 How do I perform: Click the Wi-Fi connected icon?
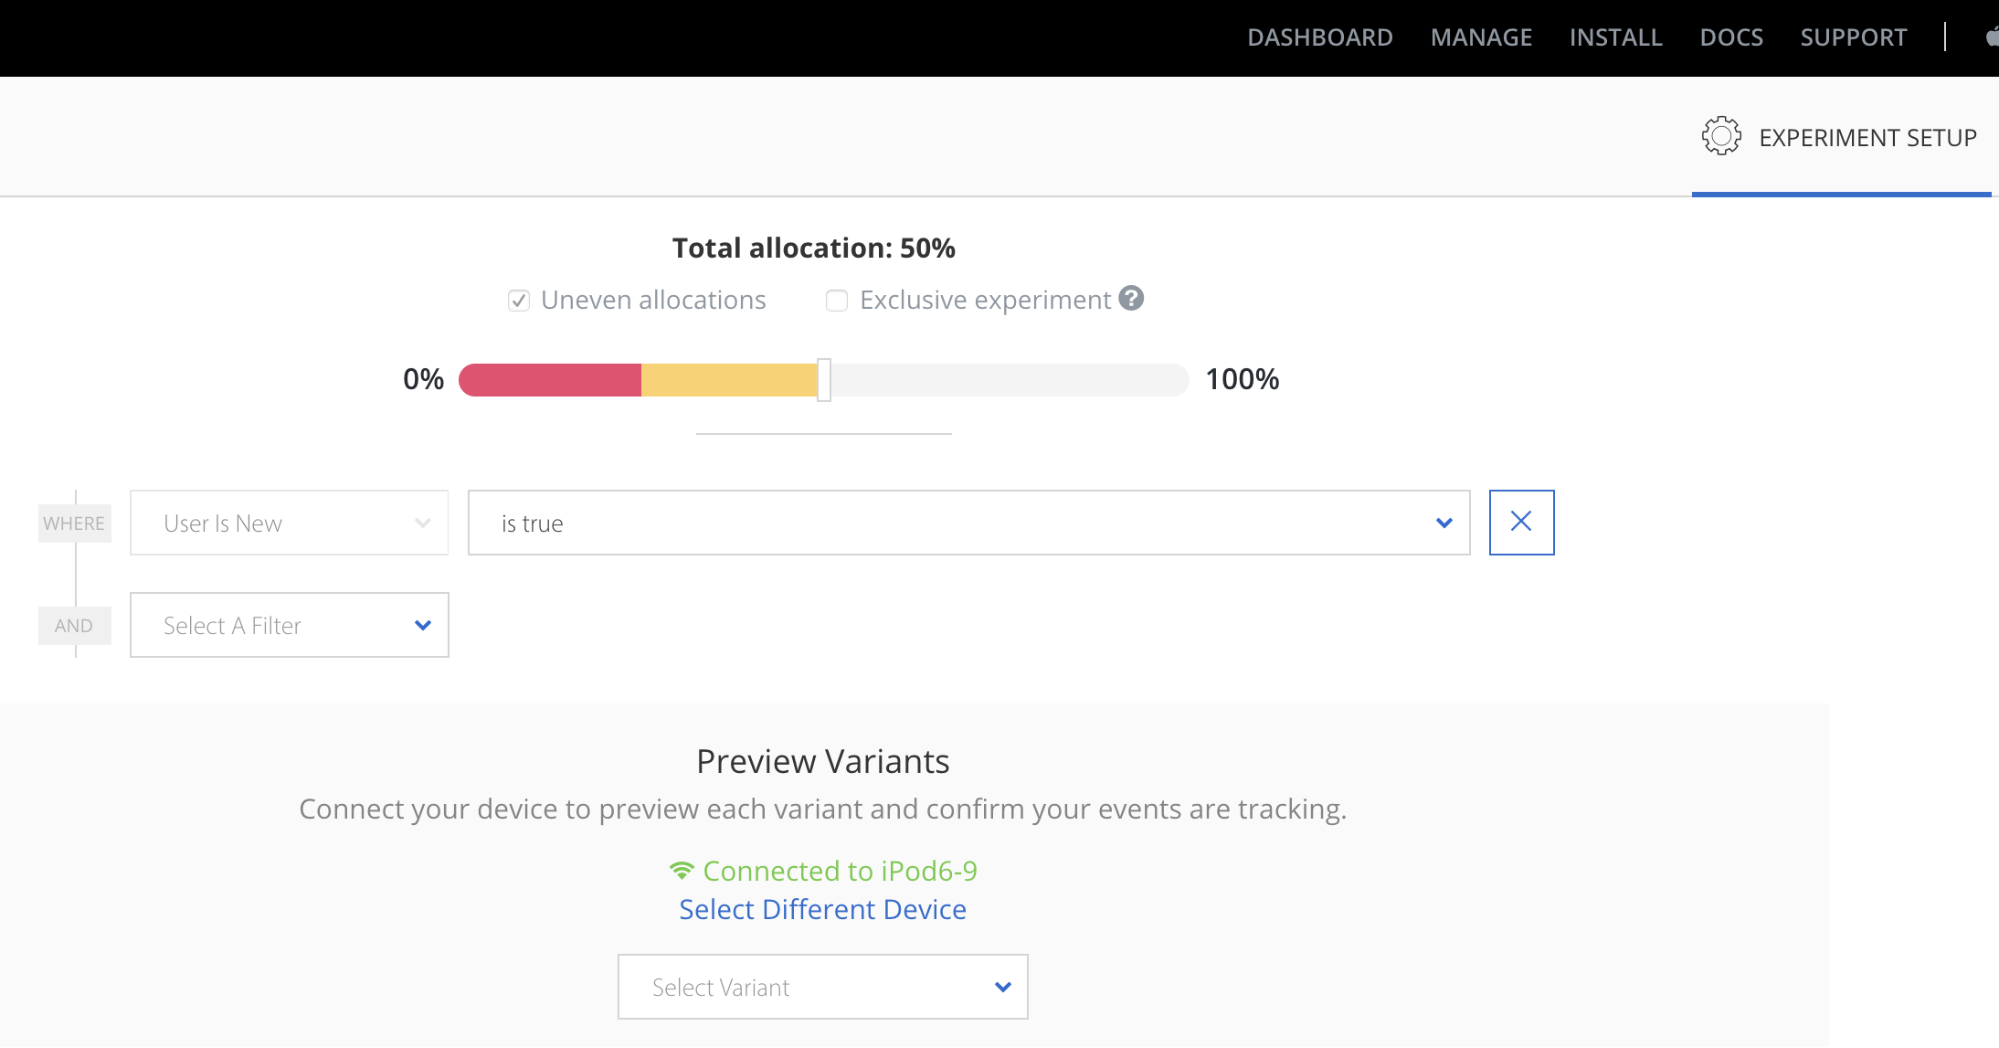click(681, 871)
